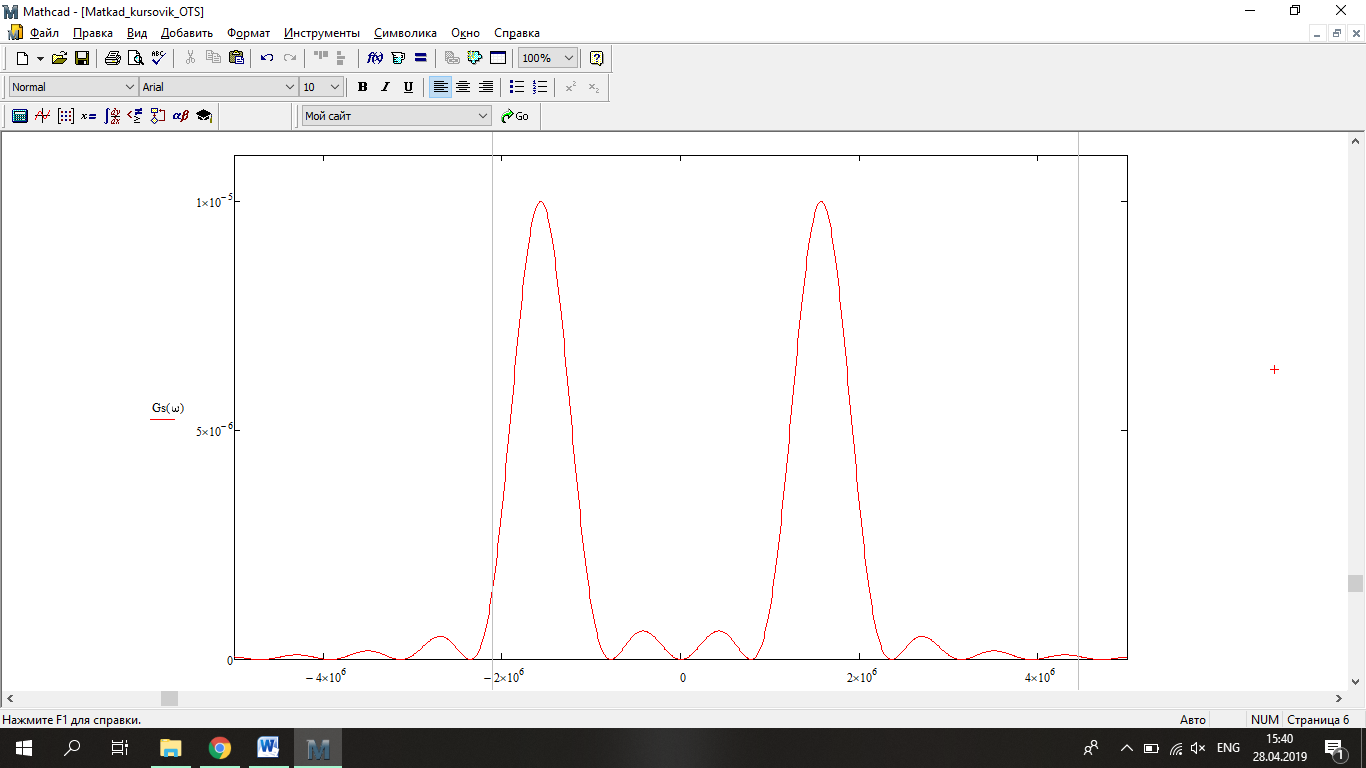Click the Insert Function f(x) icon
The width and height of the screenshot is (1366, 768).
pyautogui.click(x=376, y=58)
